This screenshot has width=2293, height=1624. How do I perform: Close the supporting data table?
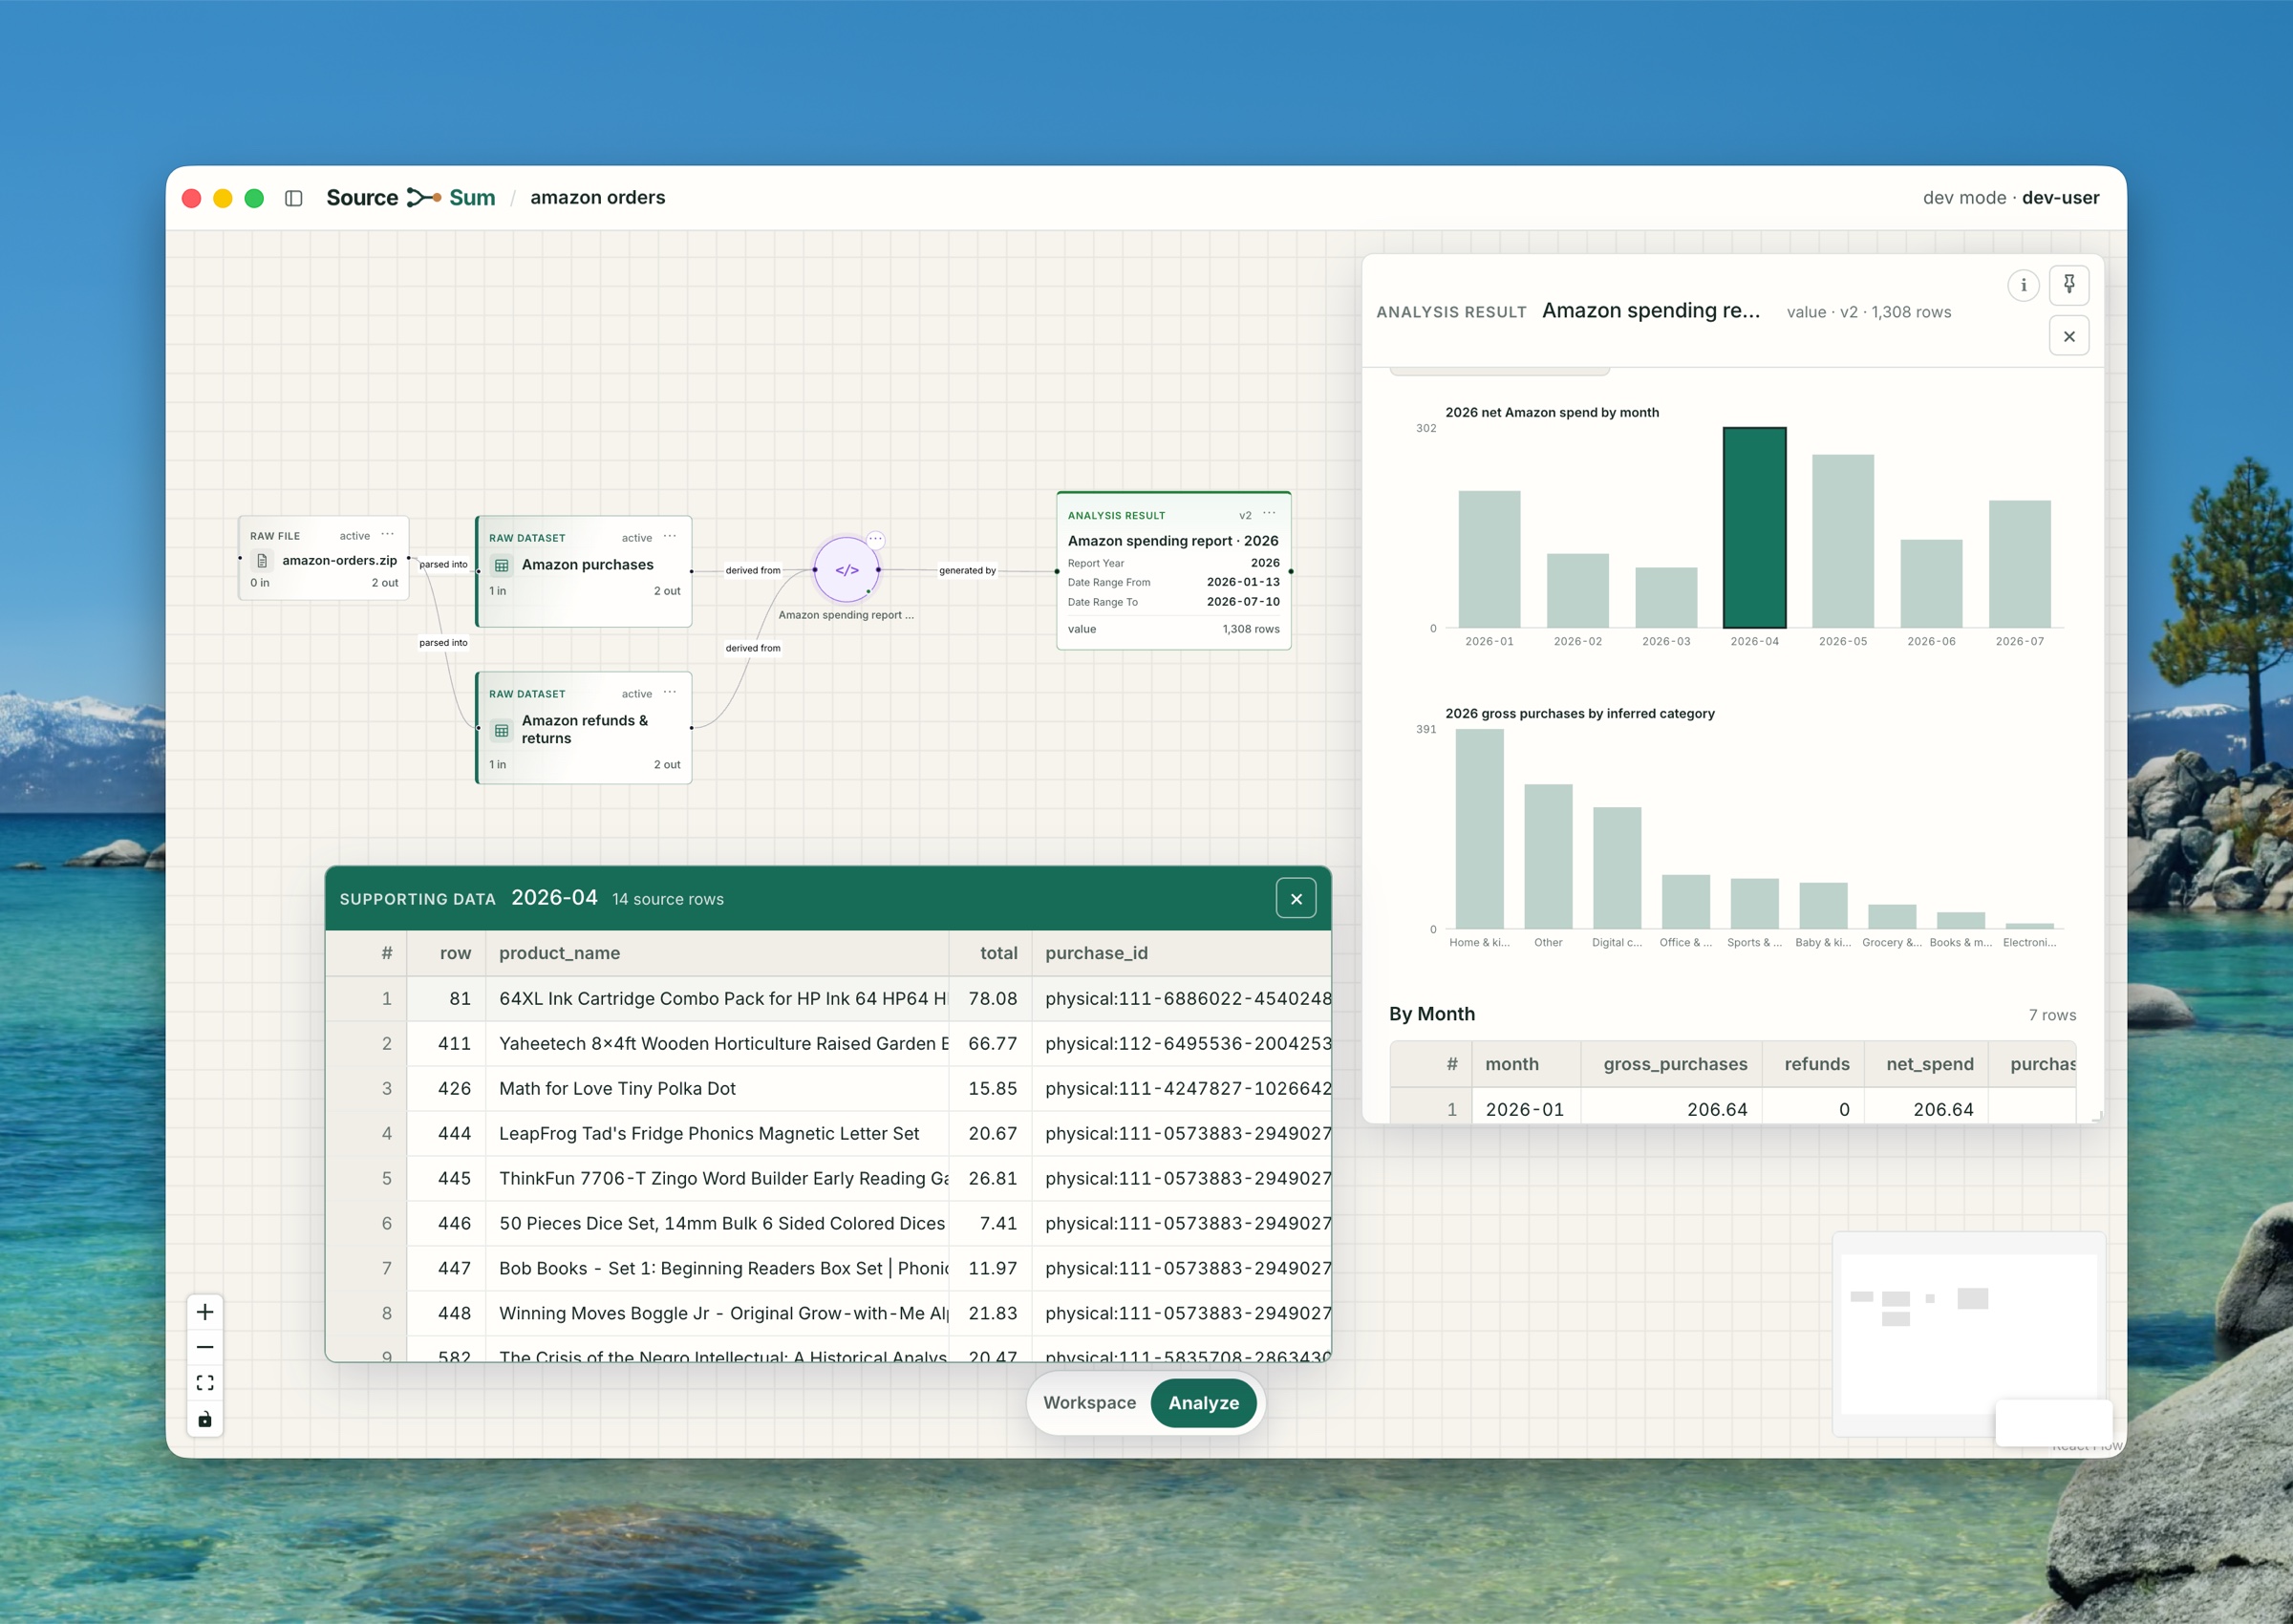tap(1296, 898)
